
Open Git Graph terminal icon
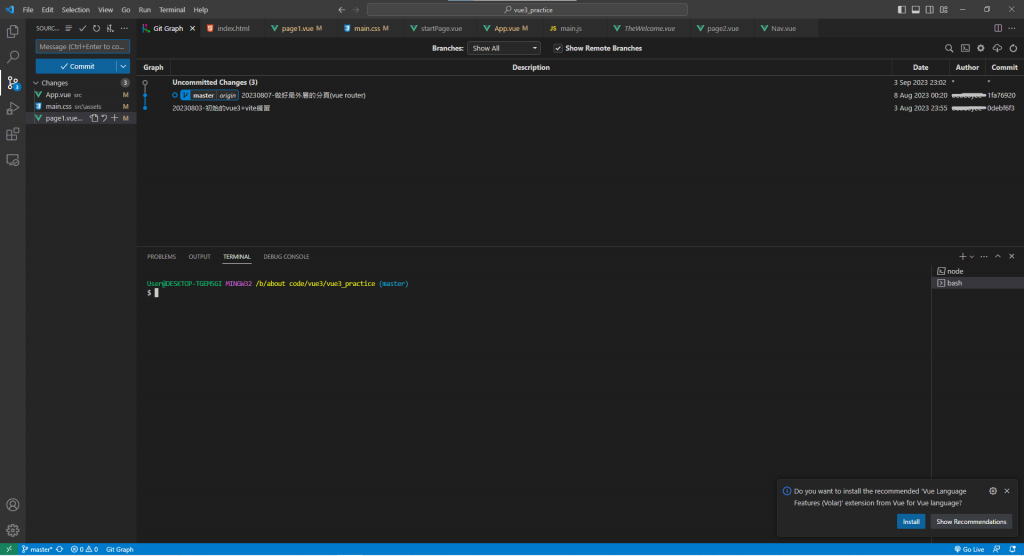point(965,48)
